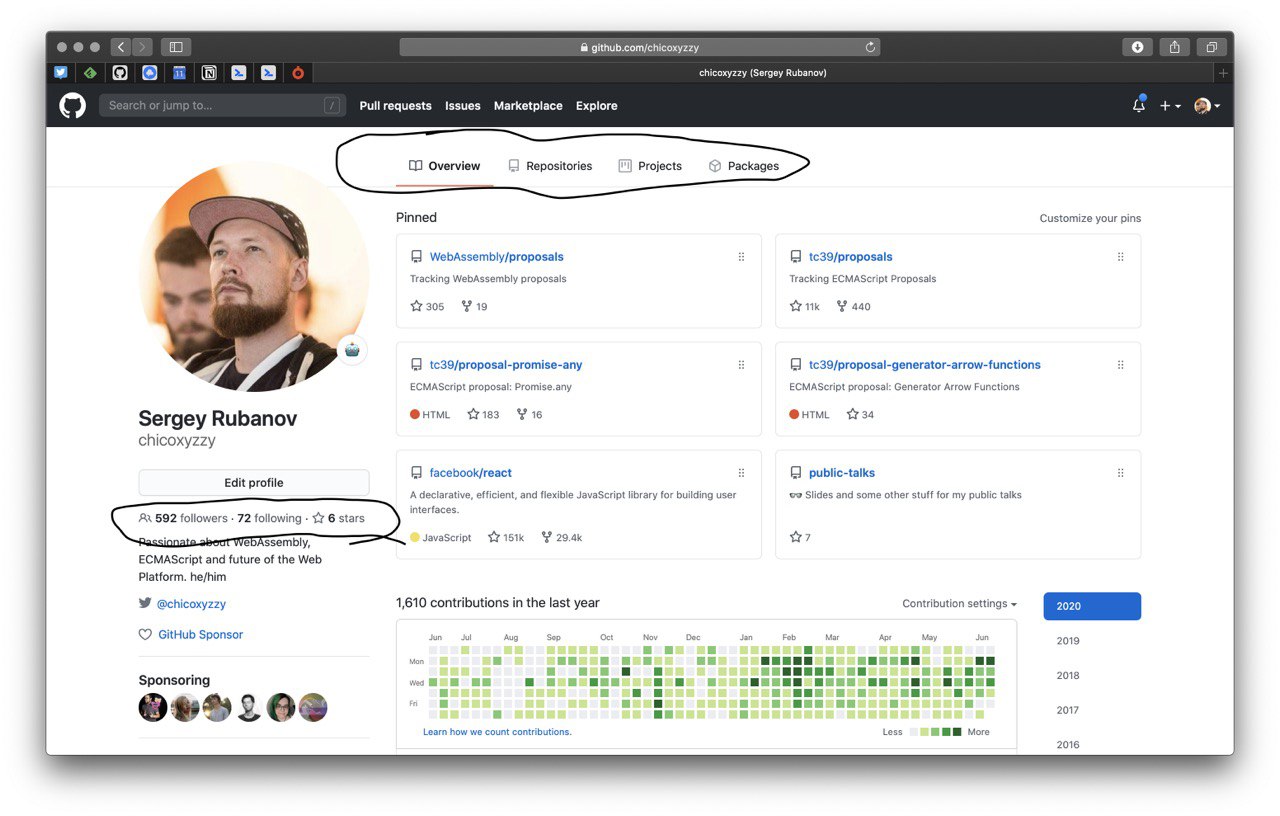The width and height of the screenshot is (1280, 816).
Task: Open Marketplace in the header
Action: tap(528, 105)
